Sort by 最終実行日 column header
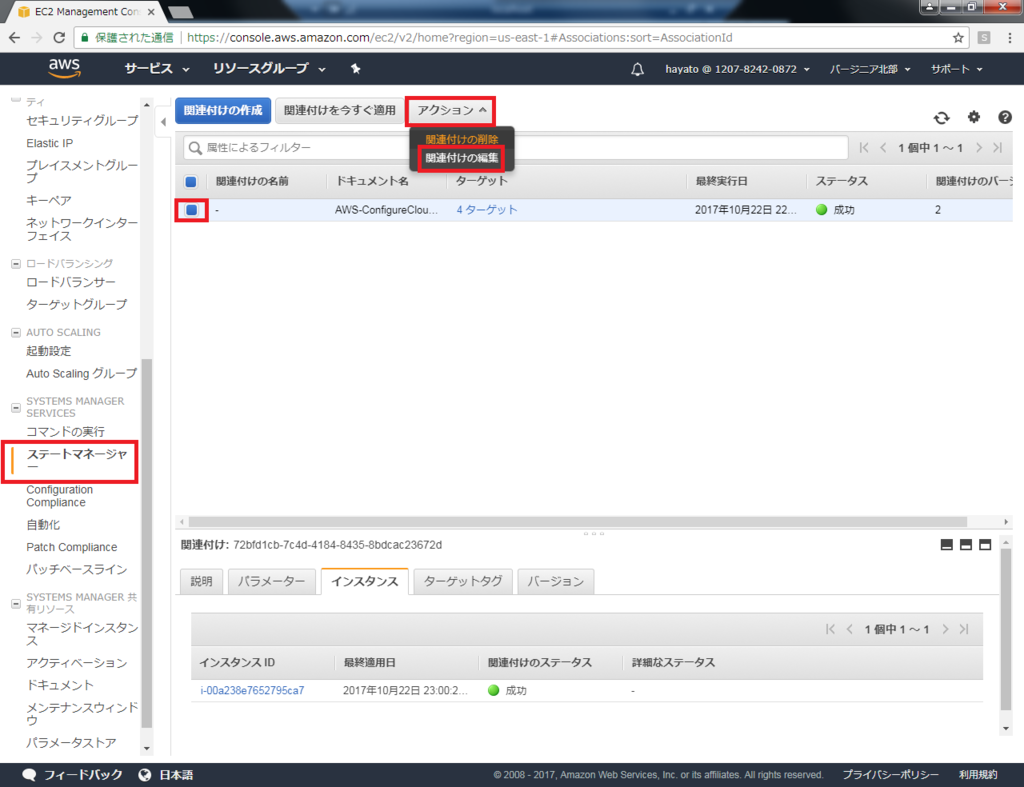The width and height of the screenshot is (1024, 787). 722,181
